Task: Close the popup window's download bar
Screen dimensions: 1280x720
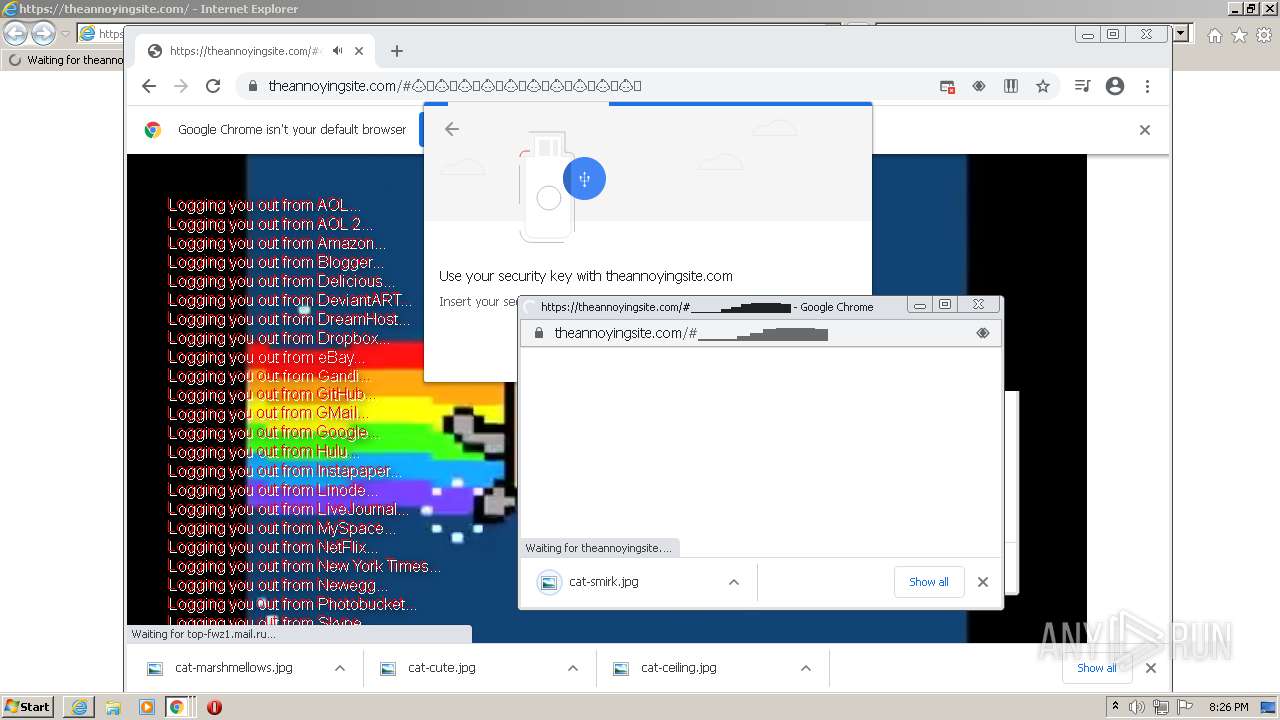Action: [983, 582]
